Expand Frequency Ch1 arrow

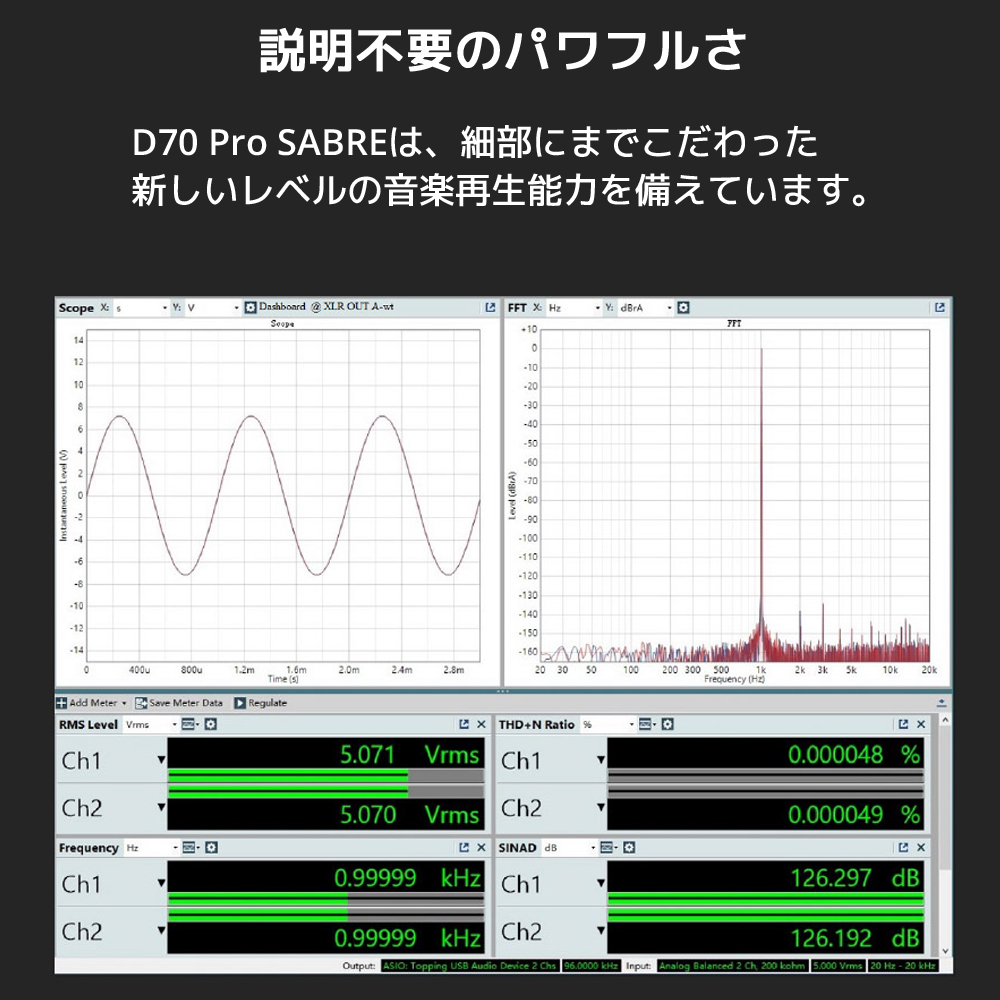pyautogui.click(x=161, y=883)
